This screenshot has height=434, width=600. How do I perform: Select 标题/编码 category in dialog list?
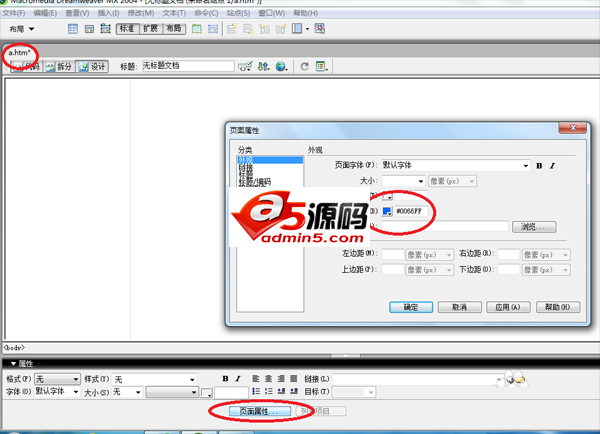254,183
